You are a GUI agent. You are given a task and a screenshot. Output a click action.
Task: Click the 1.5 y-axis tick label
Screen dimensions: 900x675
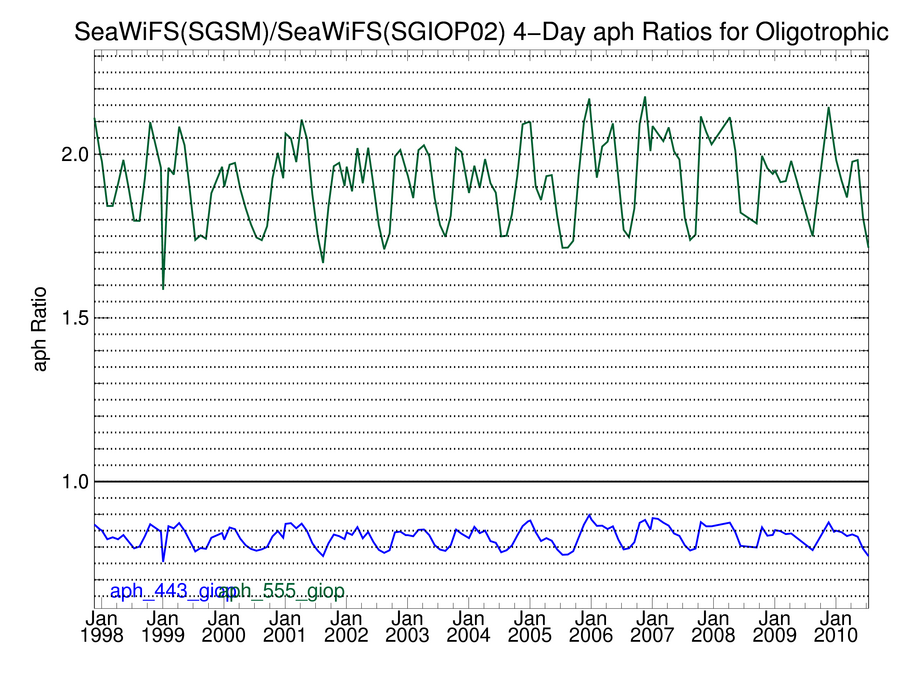[75, 317]
